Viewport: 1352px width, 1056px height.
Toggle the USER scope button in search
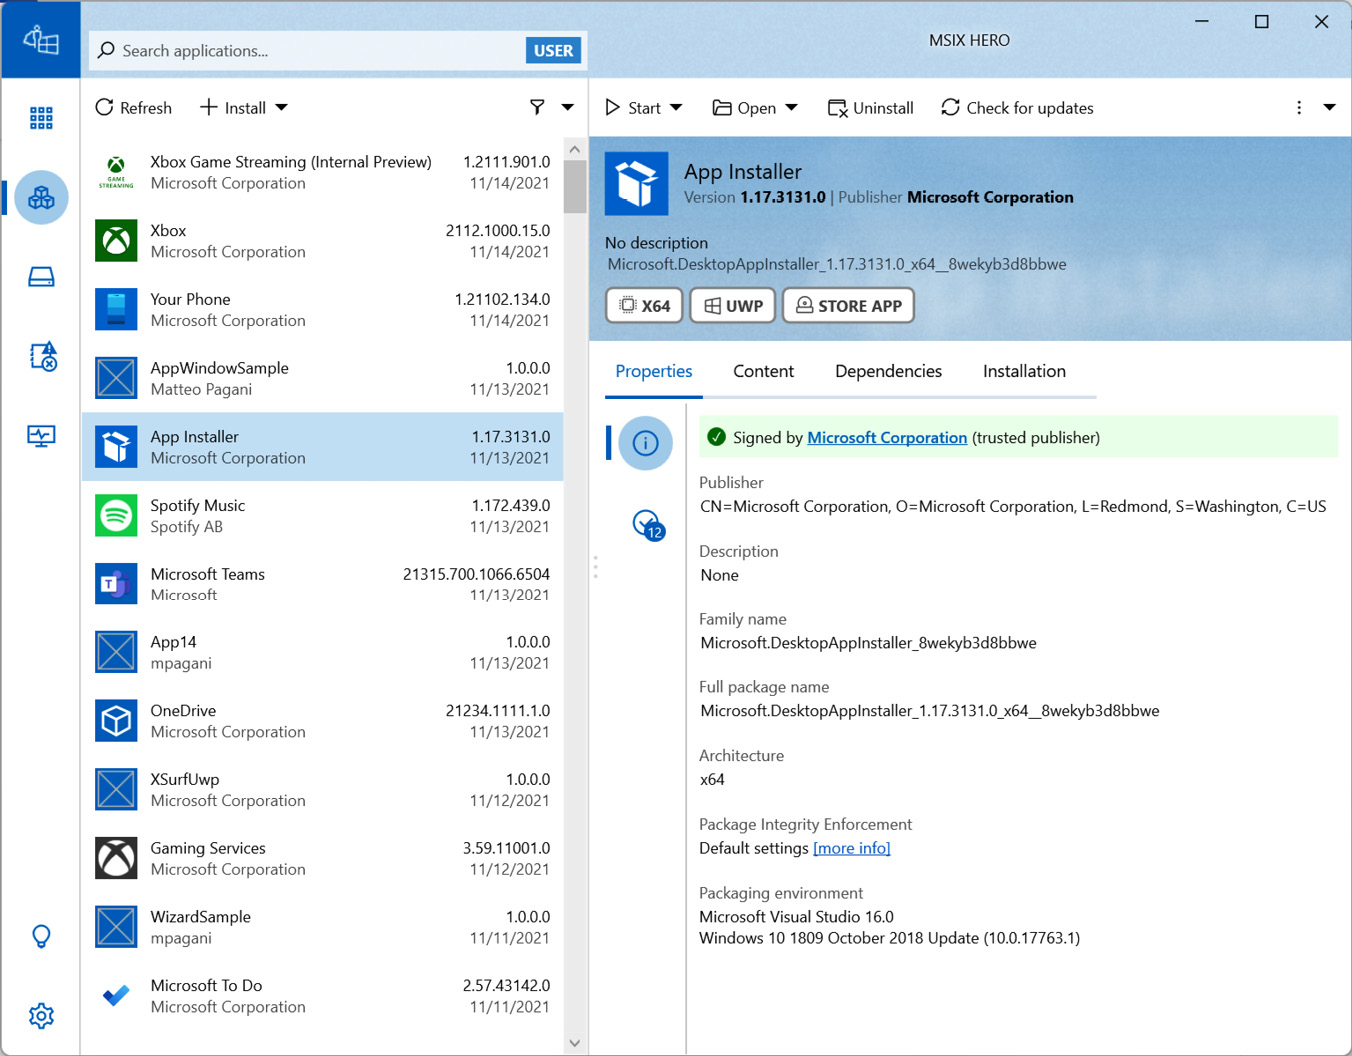(553, 50)
